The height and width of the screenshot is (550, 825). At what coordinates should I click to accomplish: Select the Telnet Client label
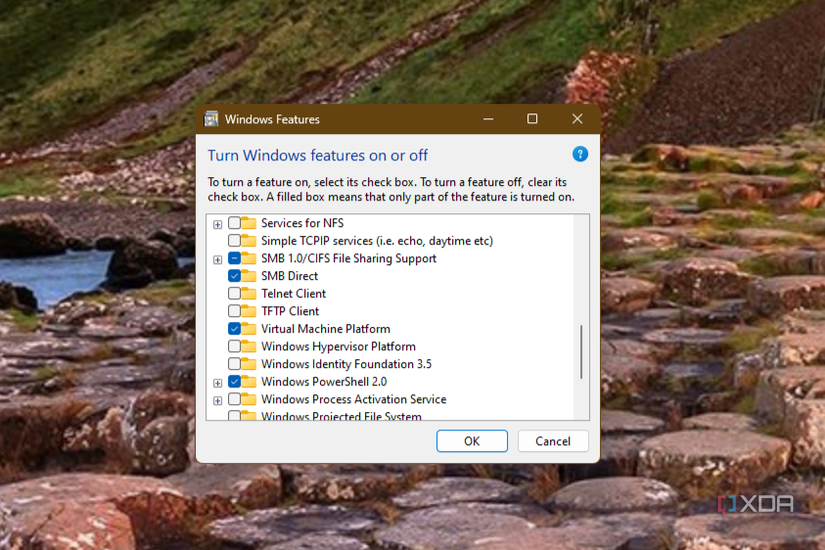click(x=294, y=294)
